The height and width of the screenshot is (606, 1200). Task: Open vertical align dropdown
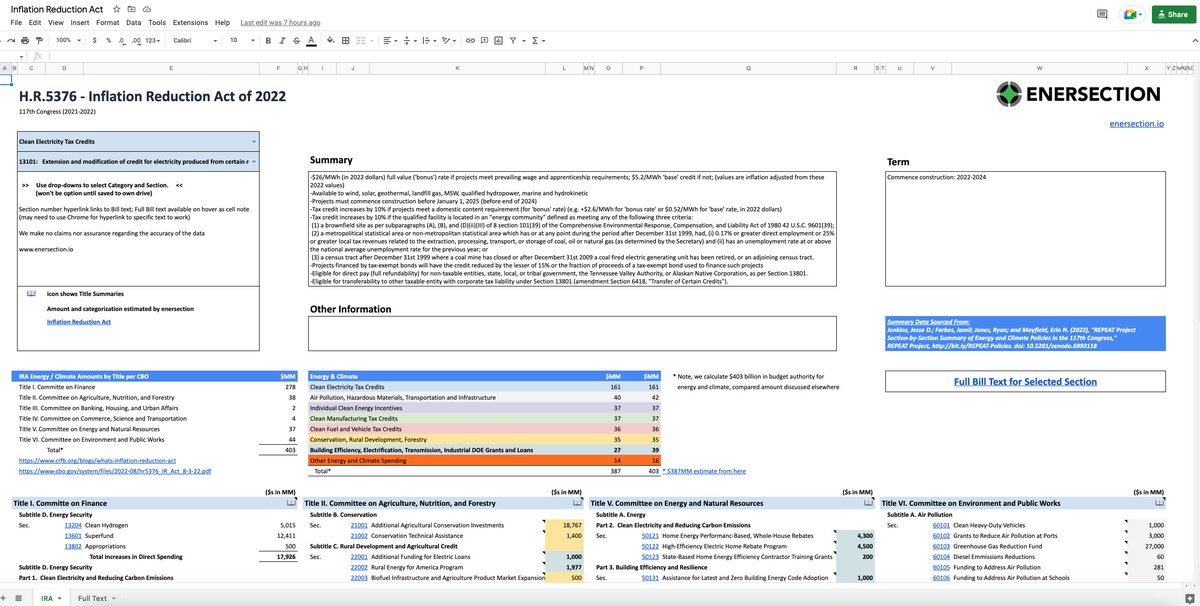click(409, 40)
